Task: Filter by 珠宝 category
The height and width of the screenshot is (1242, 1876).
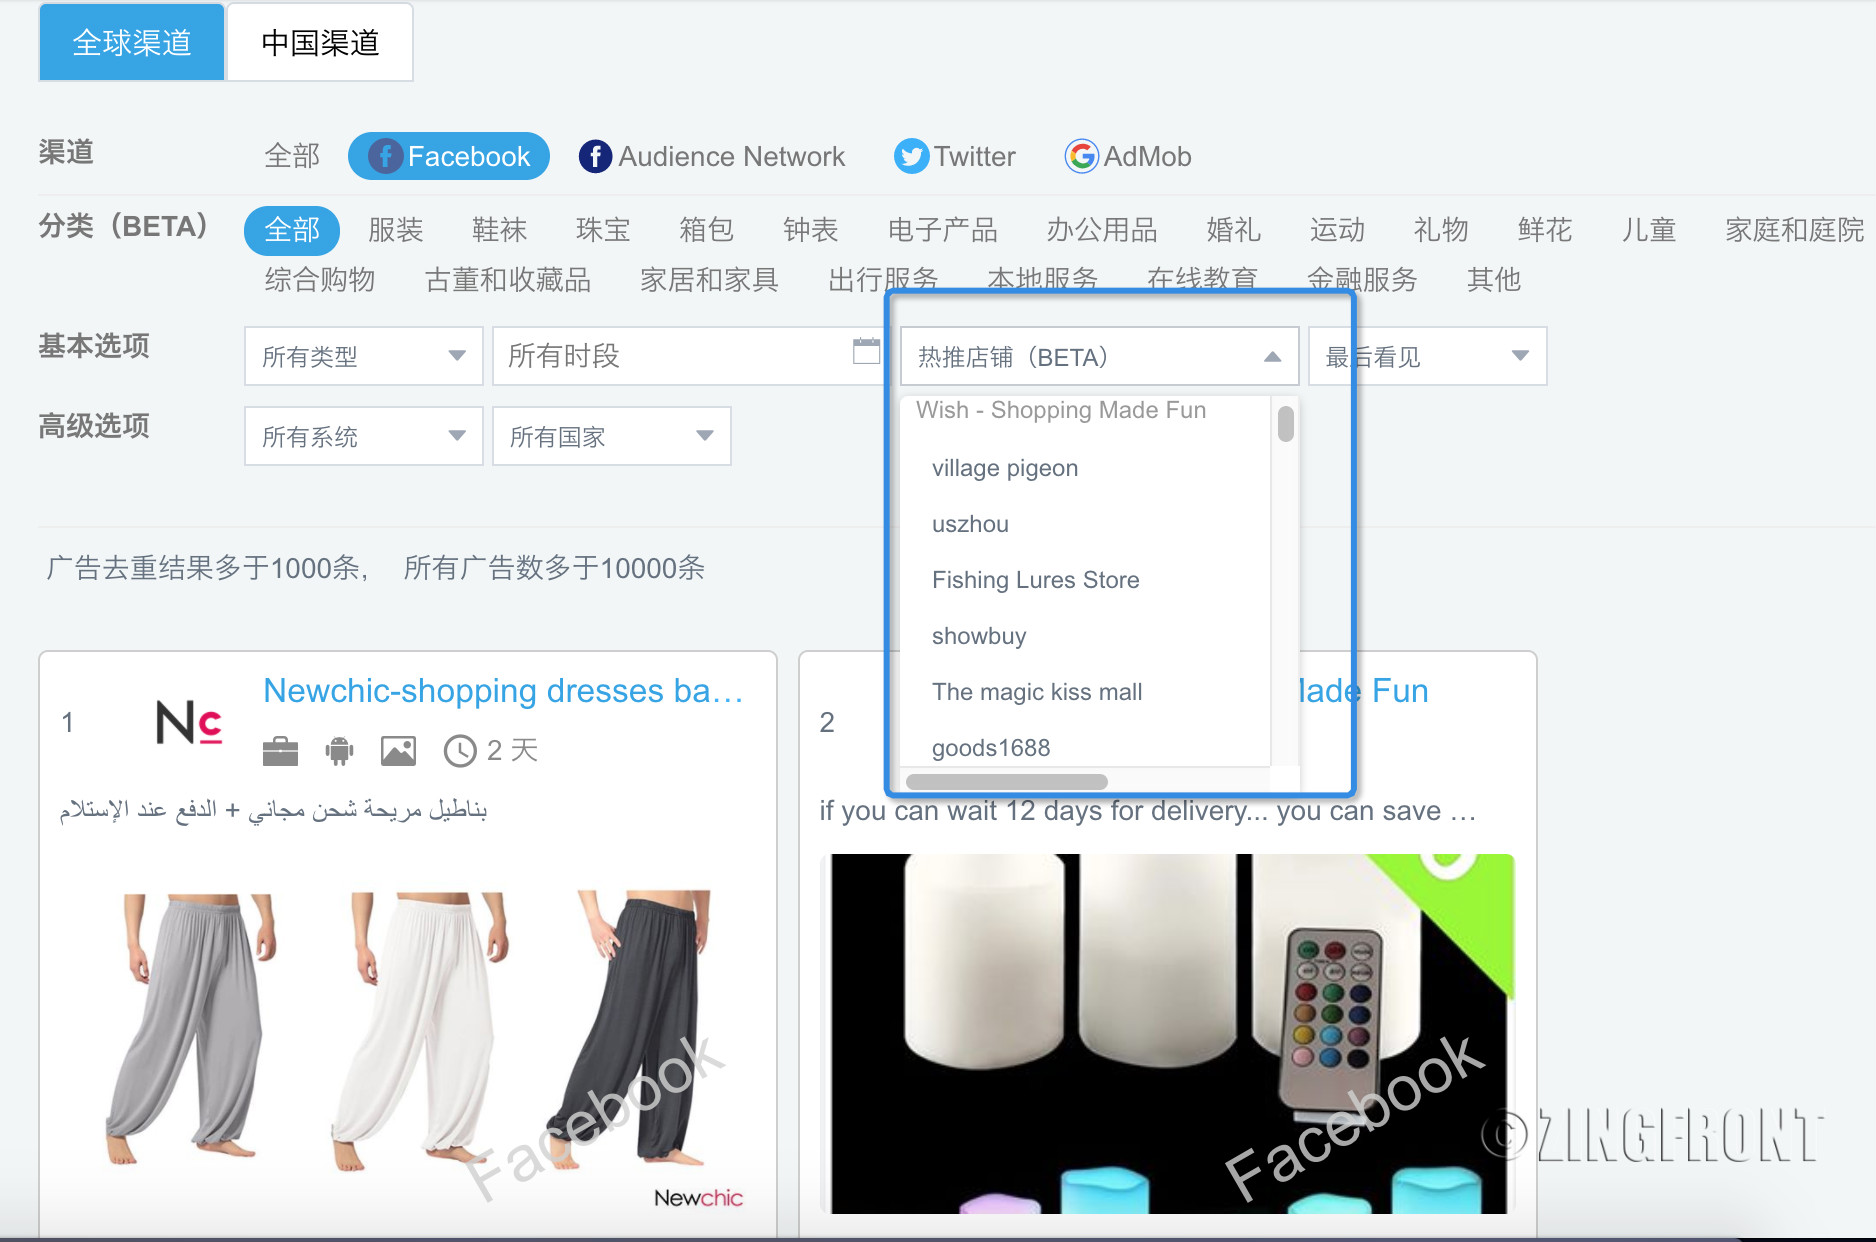Action: [x=603, y=230]
